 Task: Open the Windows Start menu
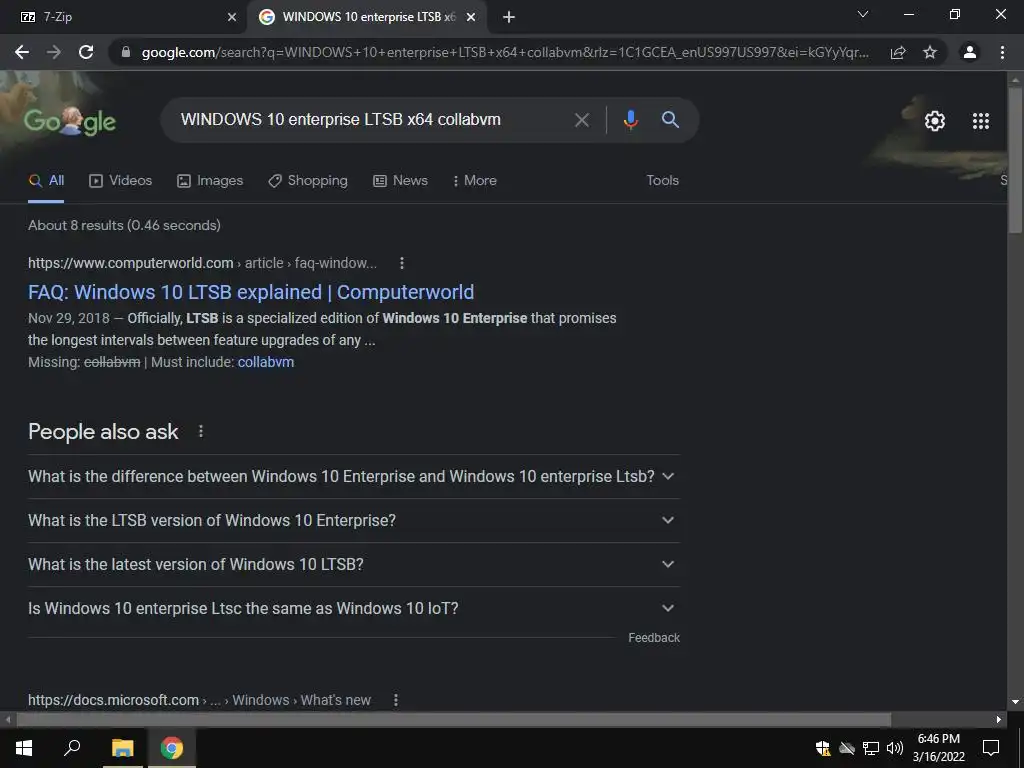(x=24, y=748)
